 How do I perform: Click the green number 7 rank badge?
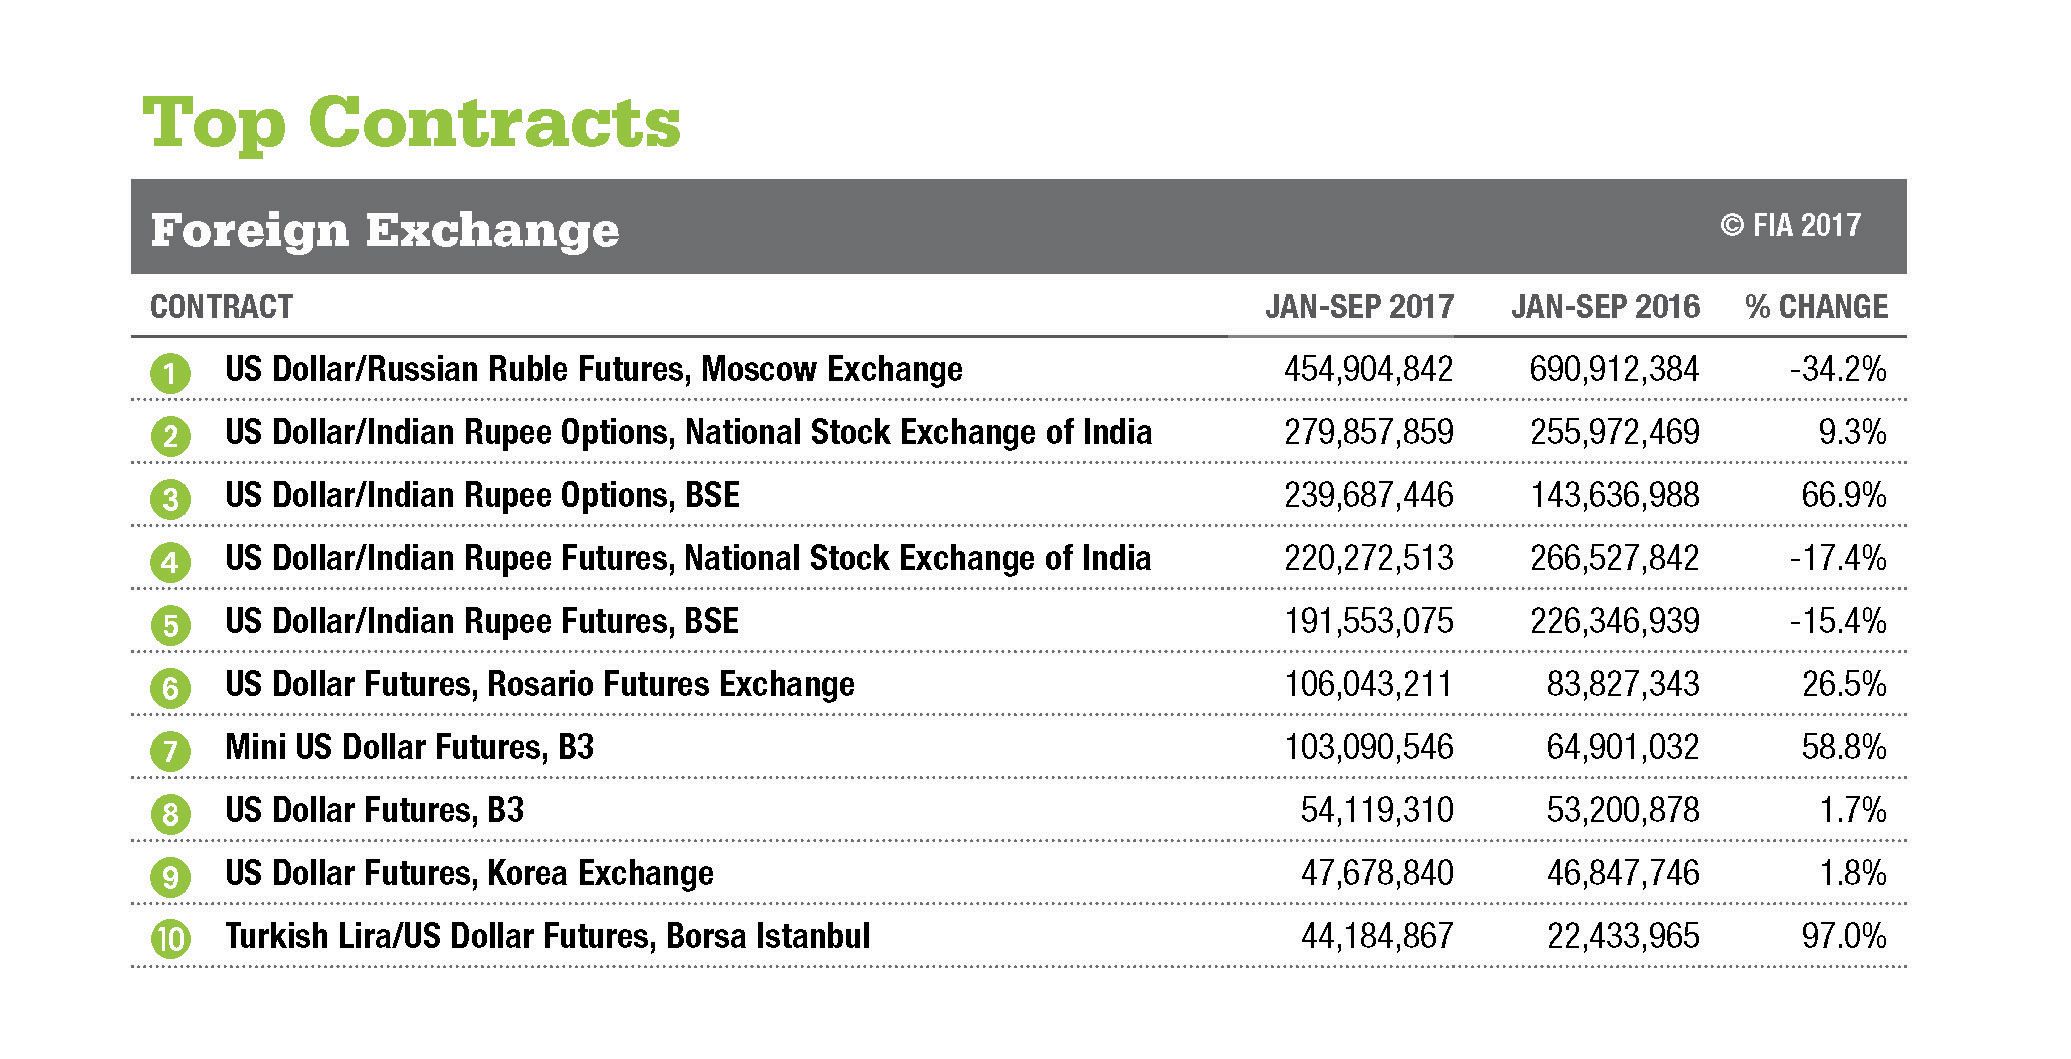pyautogui.click(x=170, y=752)
